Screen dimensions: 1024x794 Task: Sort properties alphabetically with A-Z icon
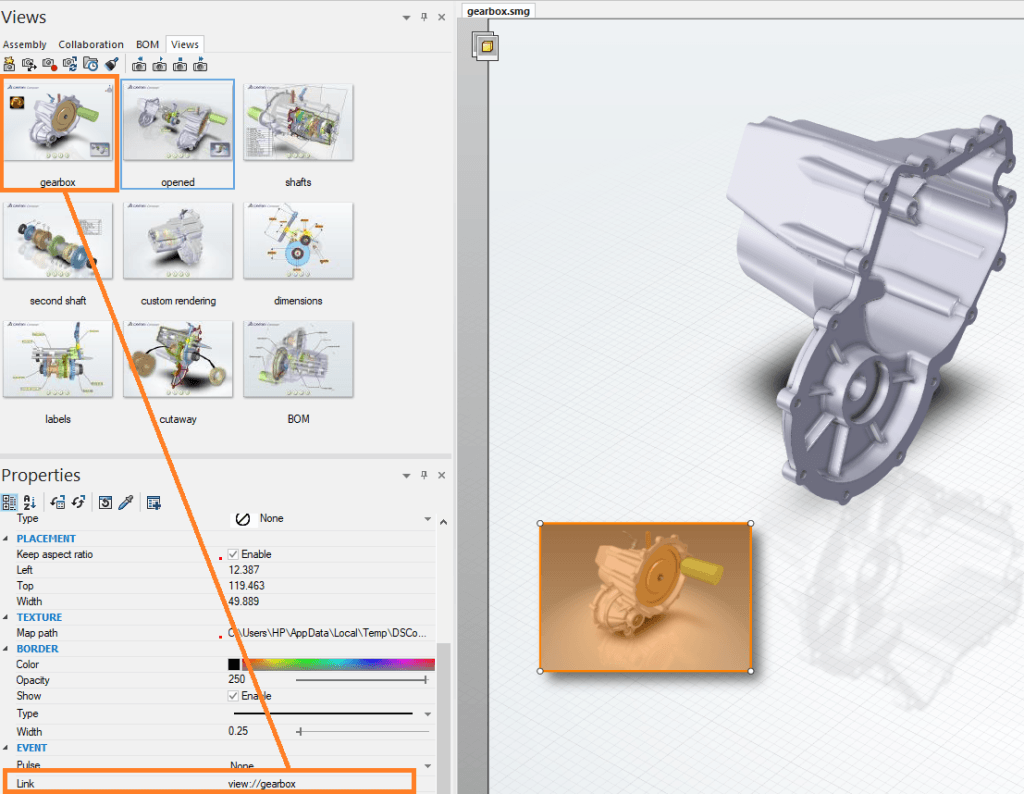click(29, 503)
